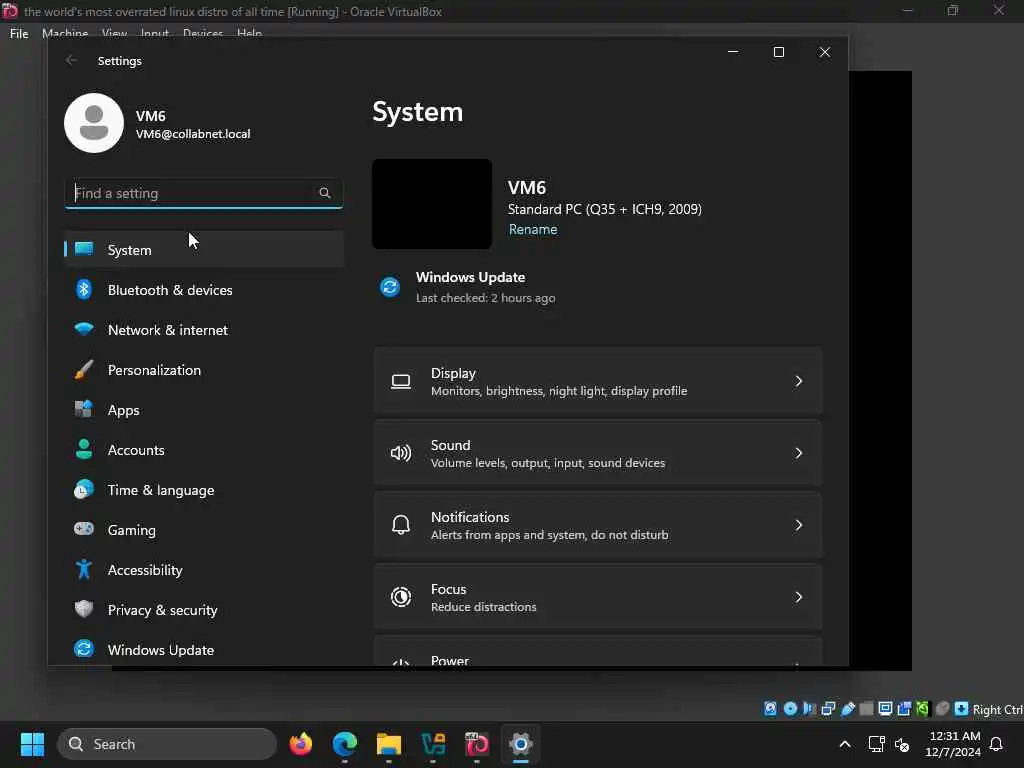The image size is (1024, 768).
Task: Open the VirtualBox View menu
Action: (114, 33)
